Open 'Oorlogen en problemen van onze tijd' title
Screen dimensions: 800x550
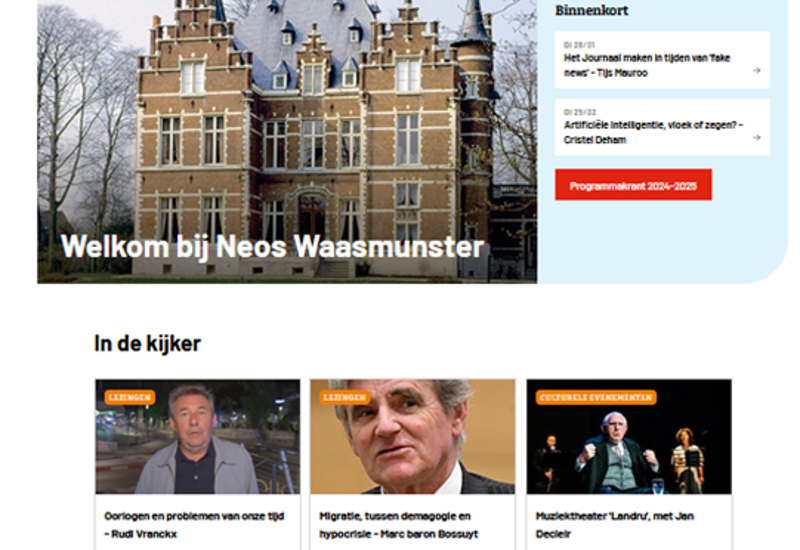pyautogui.click(x=194, y=525)
